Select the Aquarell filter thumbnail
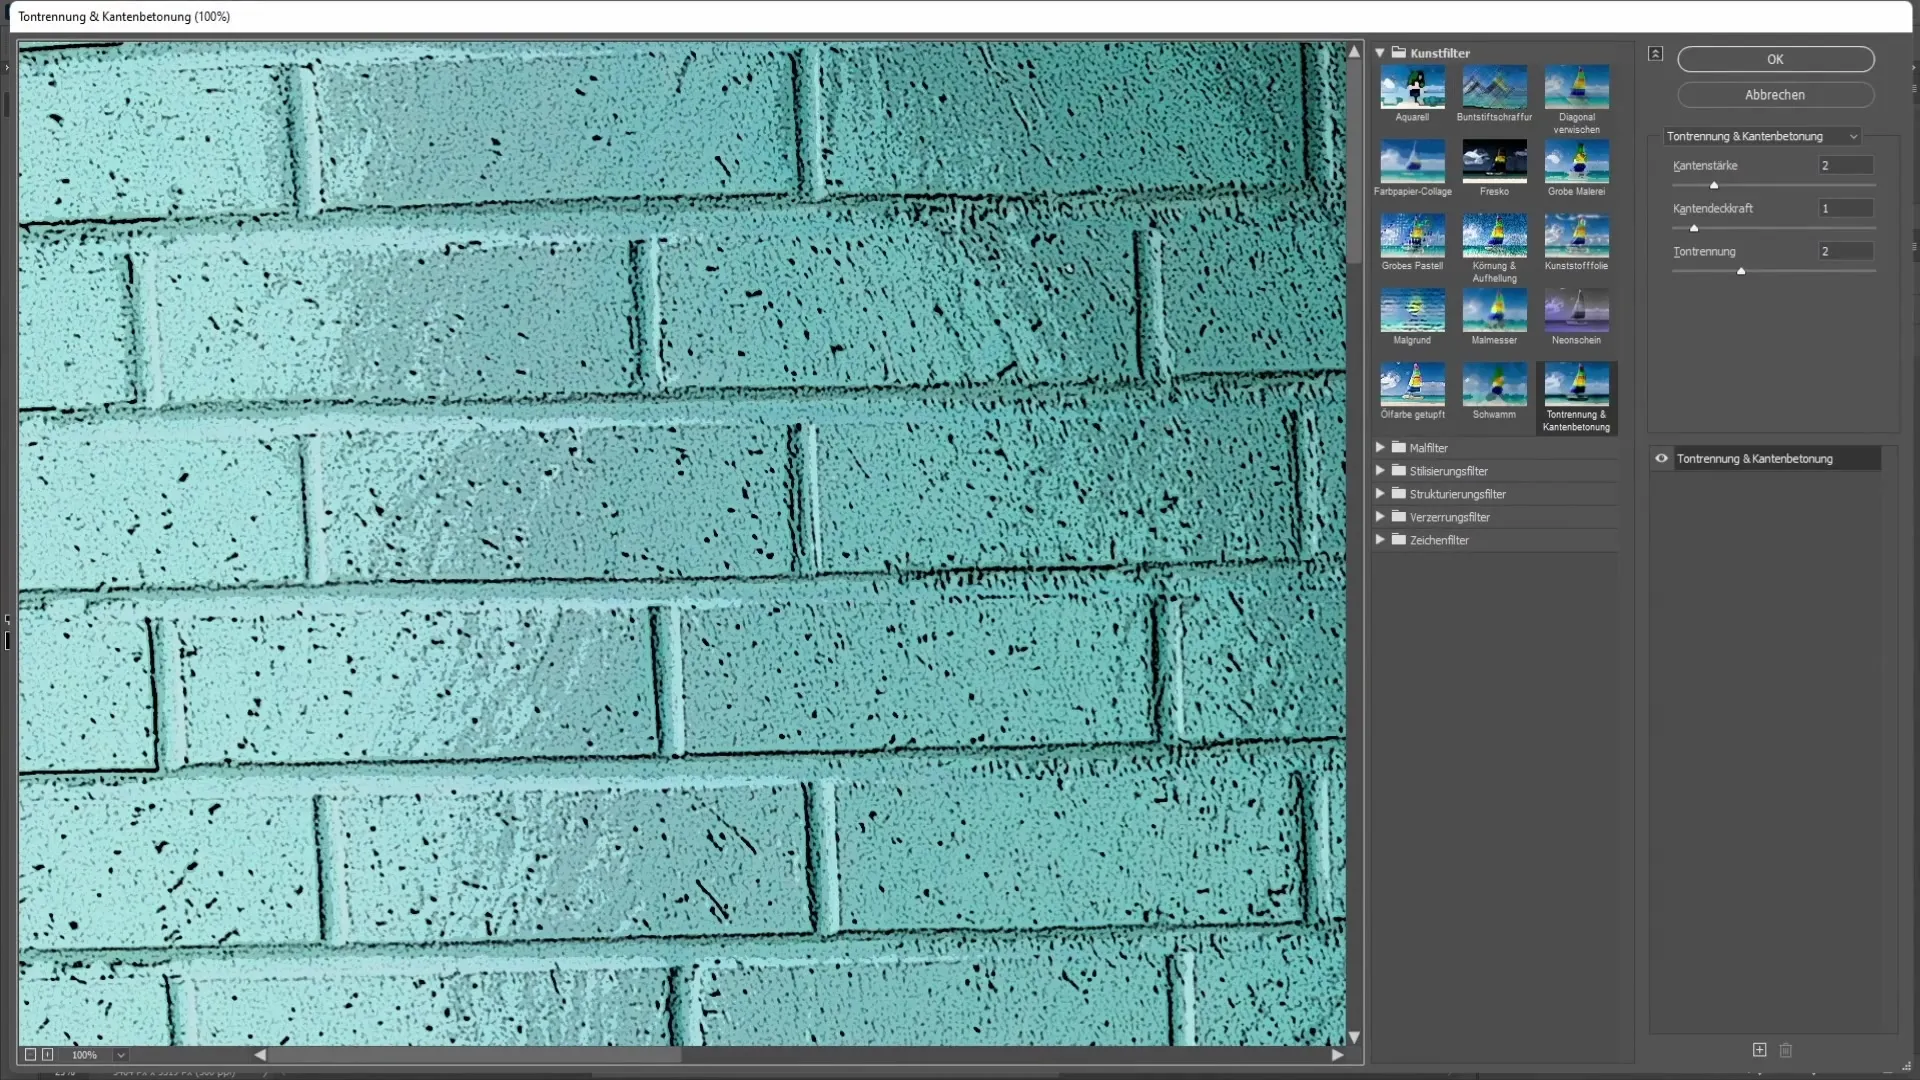1920x1080 pixels. point(1412,88)
